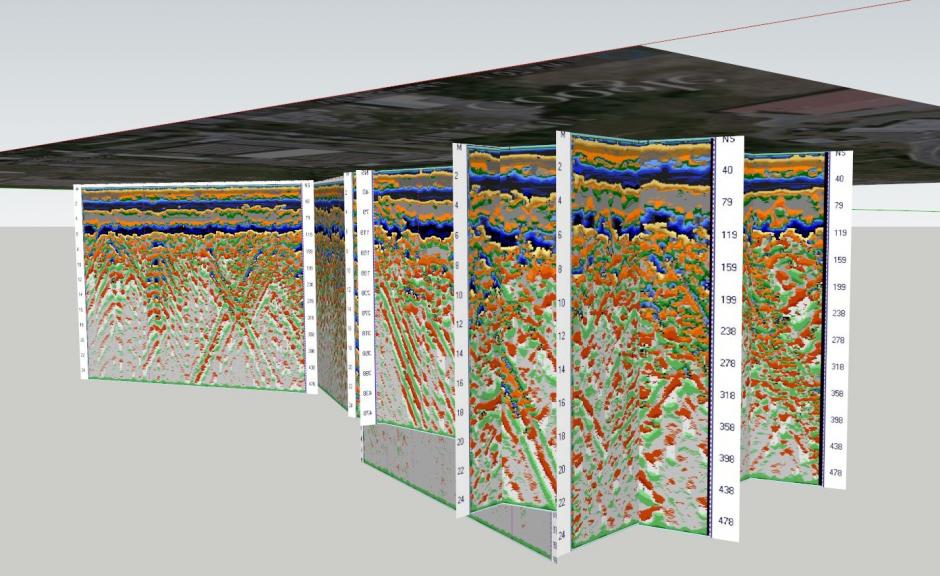Screen dimensions: 940x576
Task: Select the NS header on the largest time scale
Action: coord(728,139)
